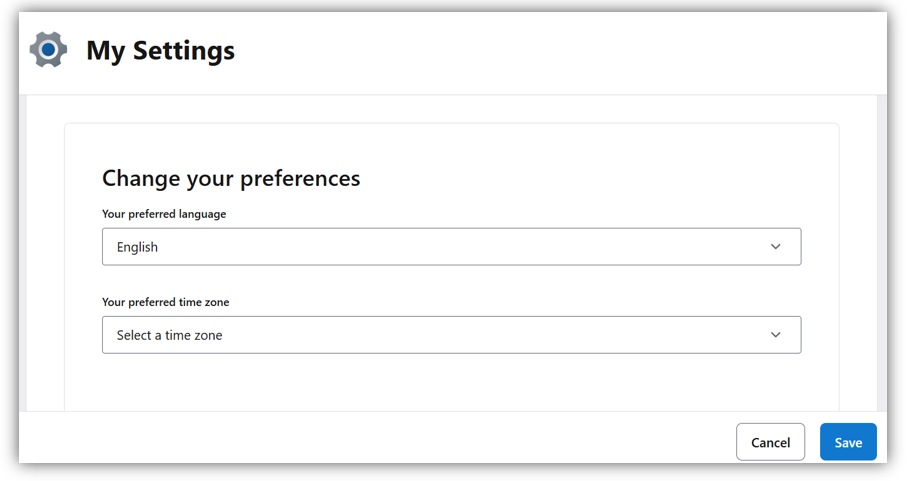Image resolution: width=916 pixels, height=481 pixels.
Task: Click the "Your preferred language" label
Action: pos(164,214)
